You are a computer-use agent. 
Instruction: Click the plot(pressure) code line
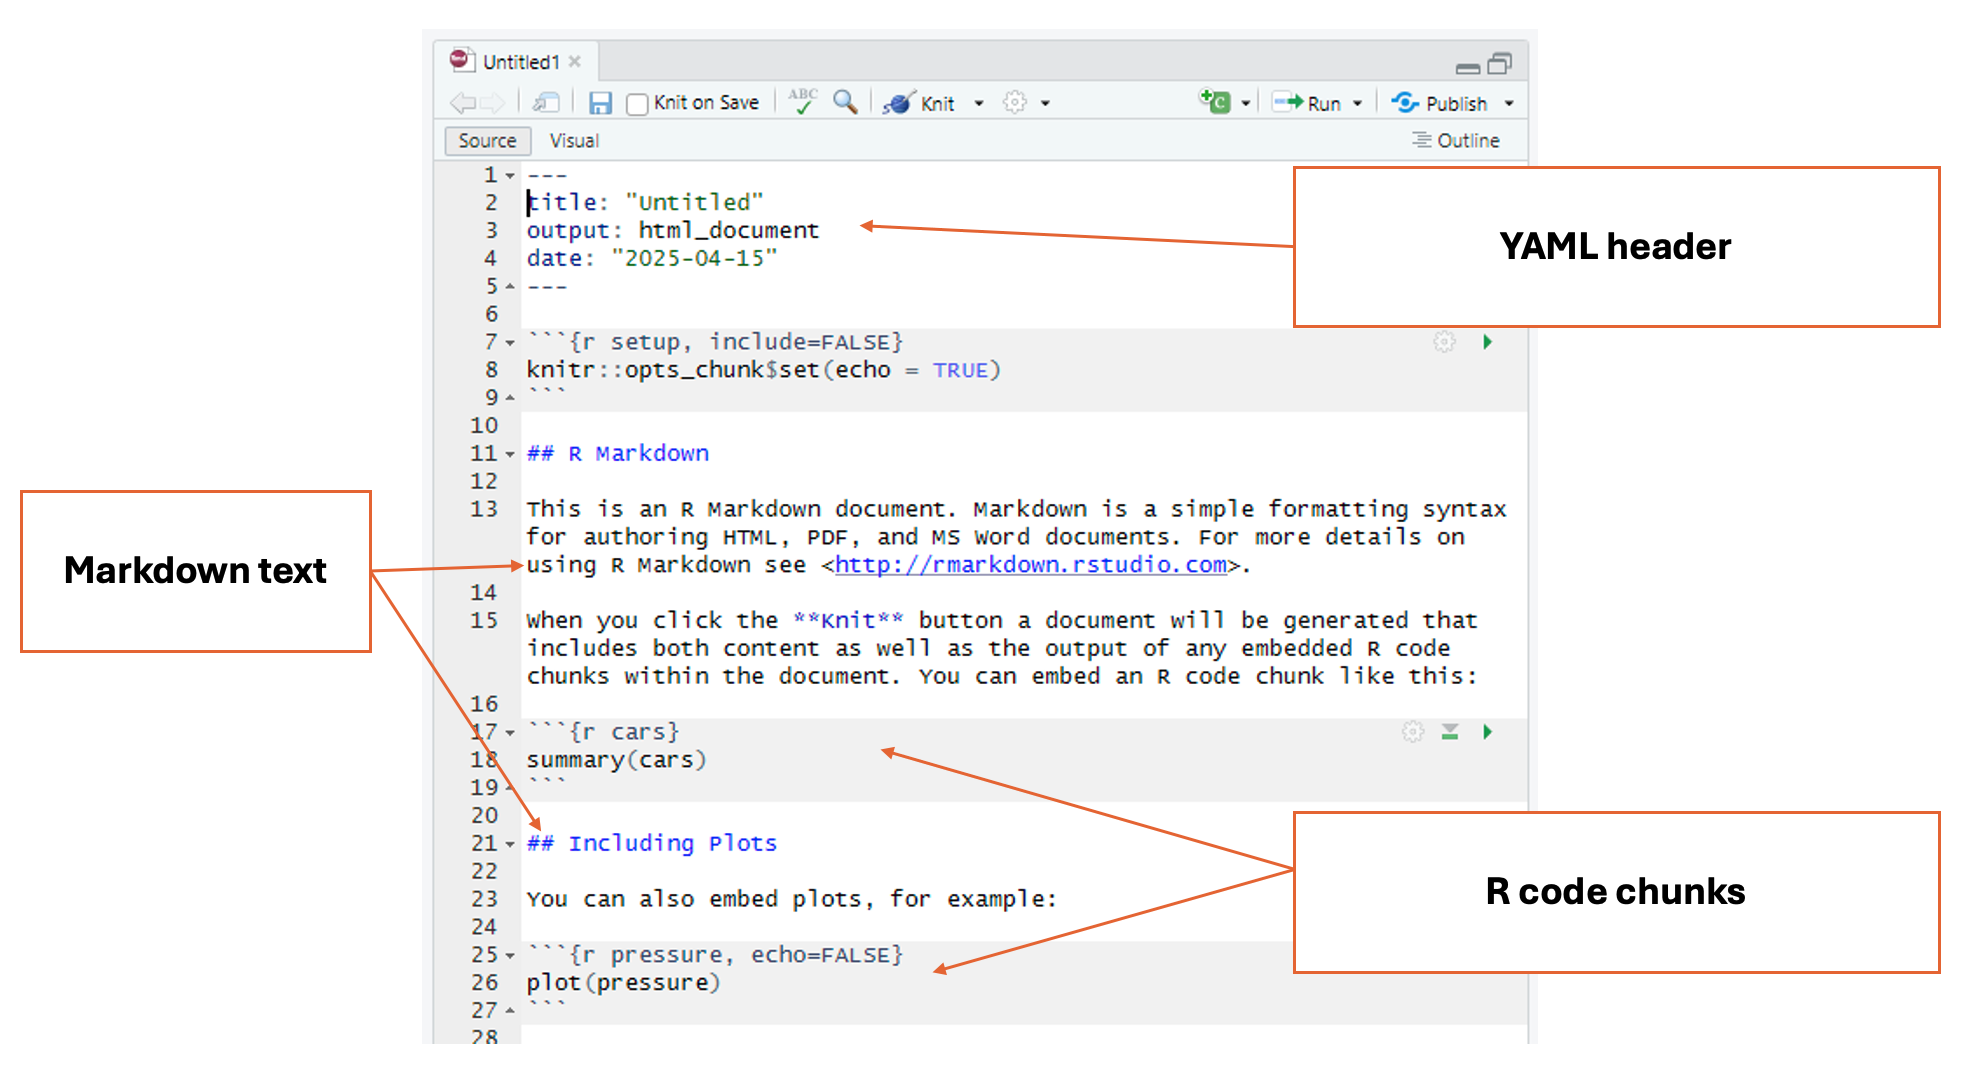pyautogui.click(x=623, y=983)
